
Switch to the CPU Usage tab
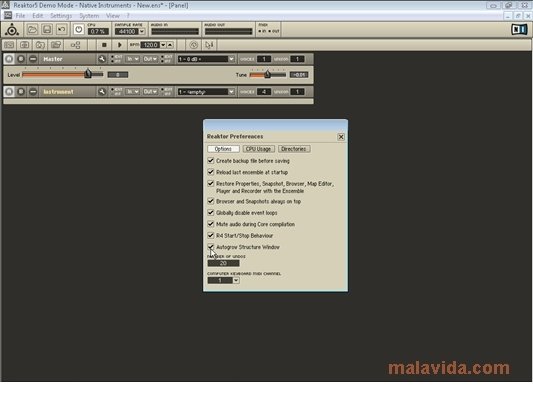(x=258, y=149)
